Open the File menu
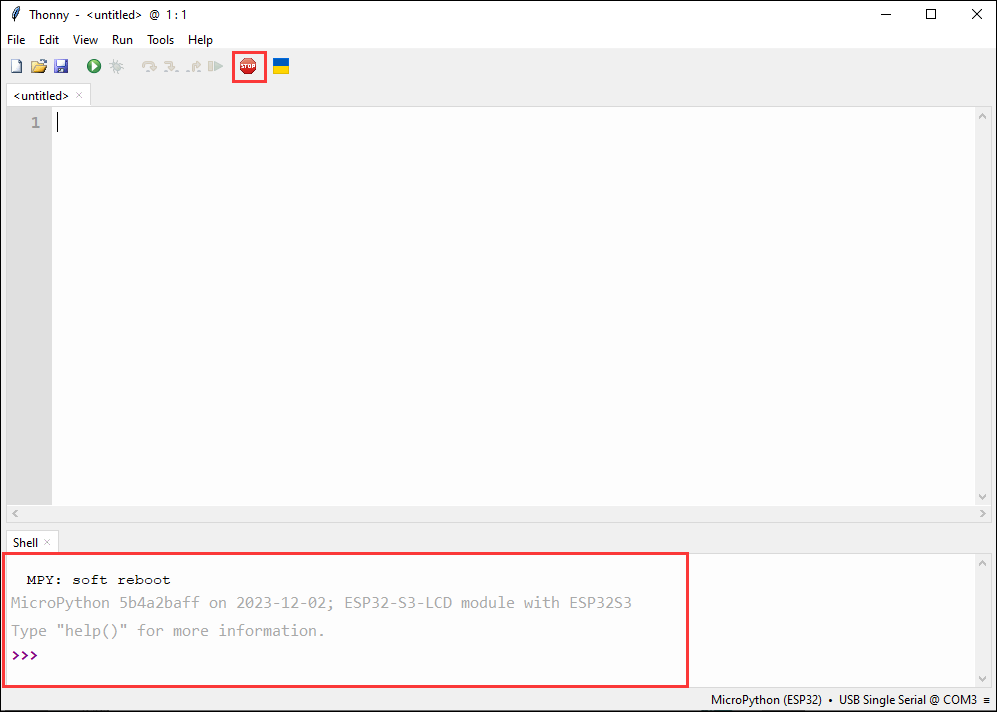Screen dimensions: 997x712 [16, 40]
